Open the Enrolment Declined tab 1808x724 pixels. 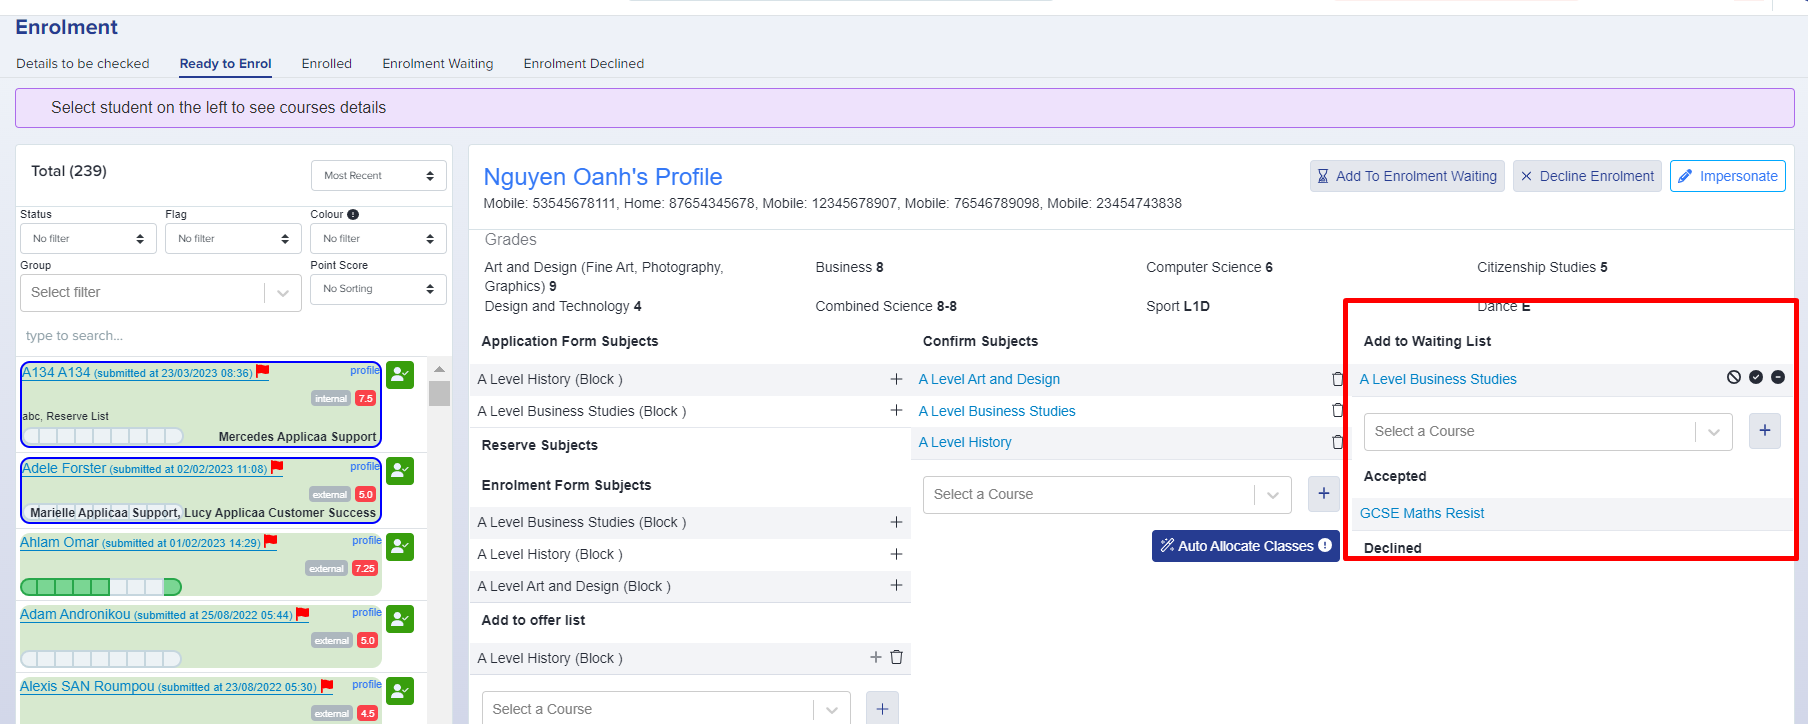pos(584,63)
